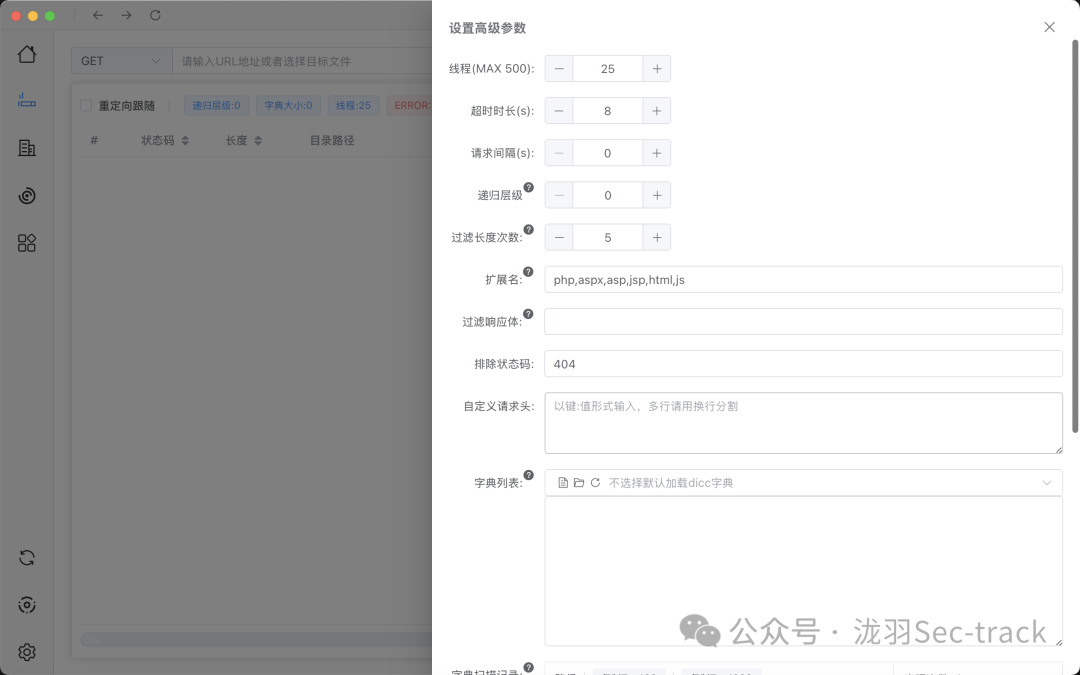Show help for 过滤长度次数
1080x675 pixels.
point(528,229)
